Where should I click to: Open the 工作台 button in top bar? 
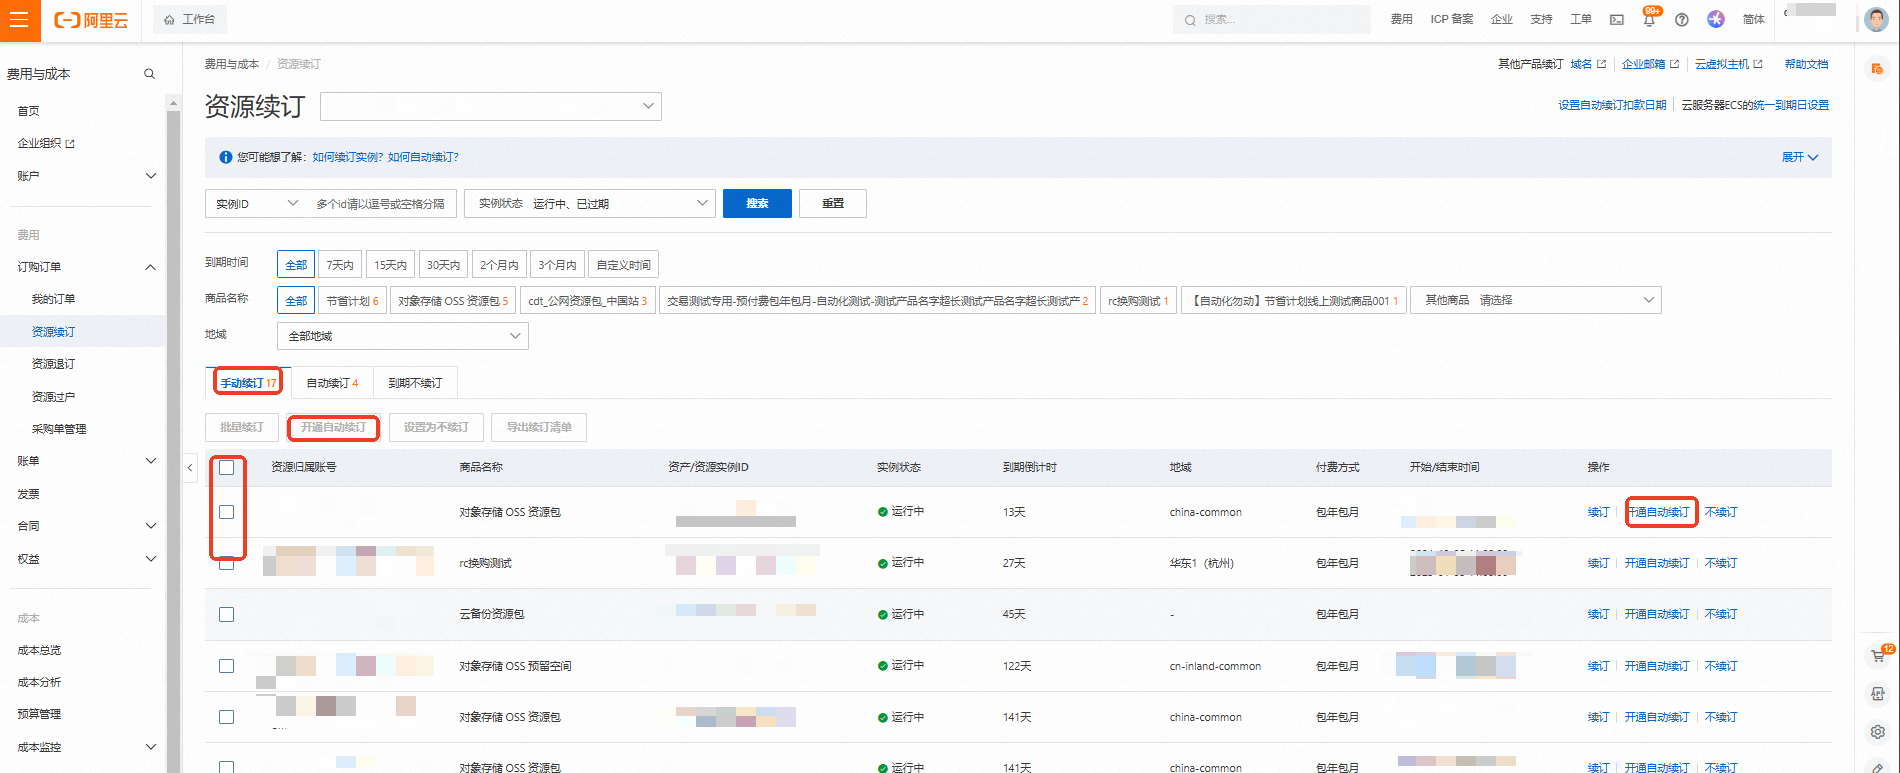190,19
